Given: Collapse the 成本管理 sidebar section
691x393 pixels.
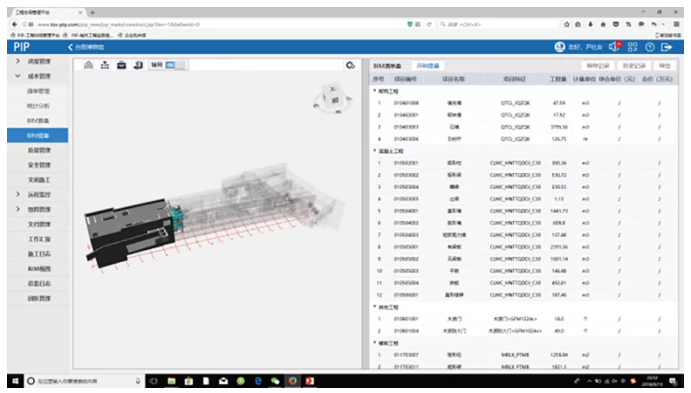Looking at the screenshot, I should pos(18,76).
